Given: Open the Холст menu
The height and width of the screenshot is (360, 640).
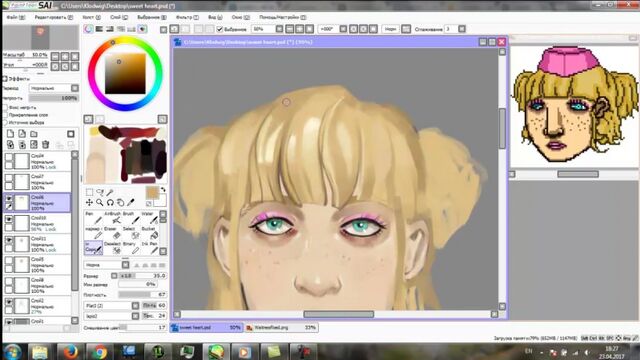Looking at the screenshot, I should (x=91, y=18).
